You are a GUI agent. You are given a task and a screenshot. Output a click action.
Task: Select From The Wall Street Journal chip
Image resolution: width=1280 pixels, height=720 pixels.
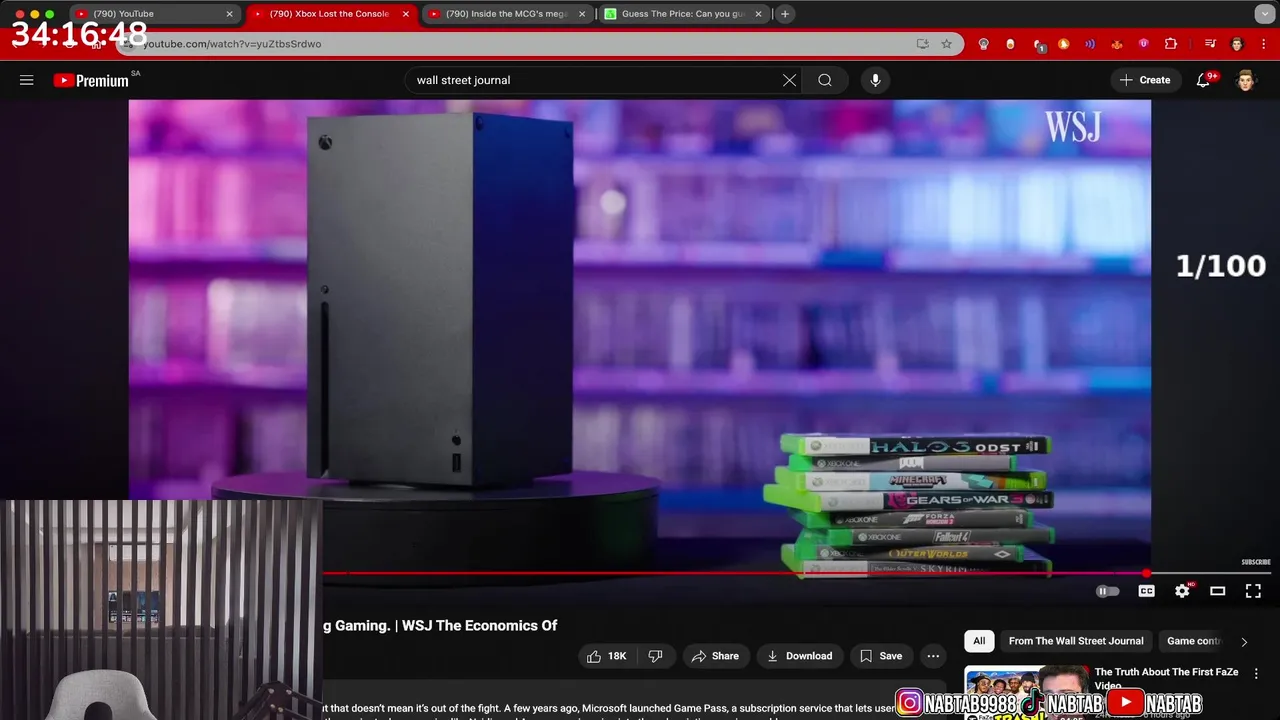1076,641
